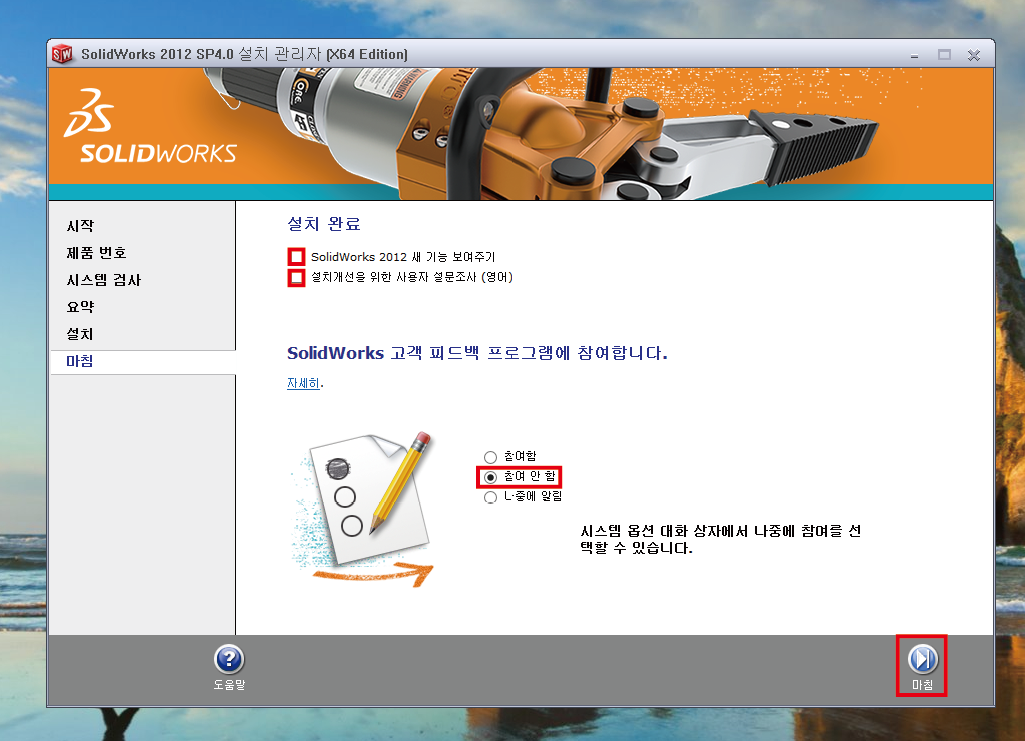This screenshot has width=1025, height=741.
Task: Click the 시스템 옵션 대화 상자 note text
Action: click(x=720, y=540)
